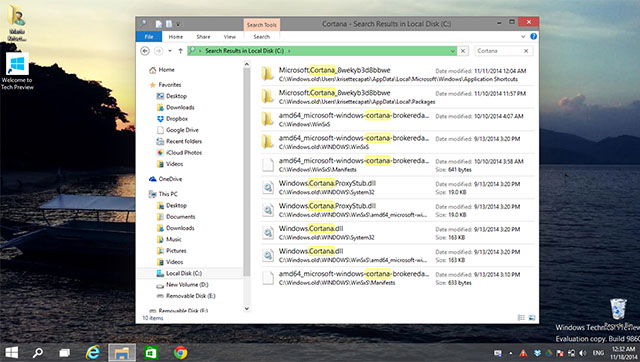Open the address bar history dropdown
Image resolution: width=640 pixels, height=362 pixels.
(452, 51)
